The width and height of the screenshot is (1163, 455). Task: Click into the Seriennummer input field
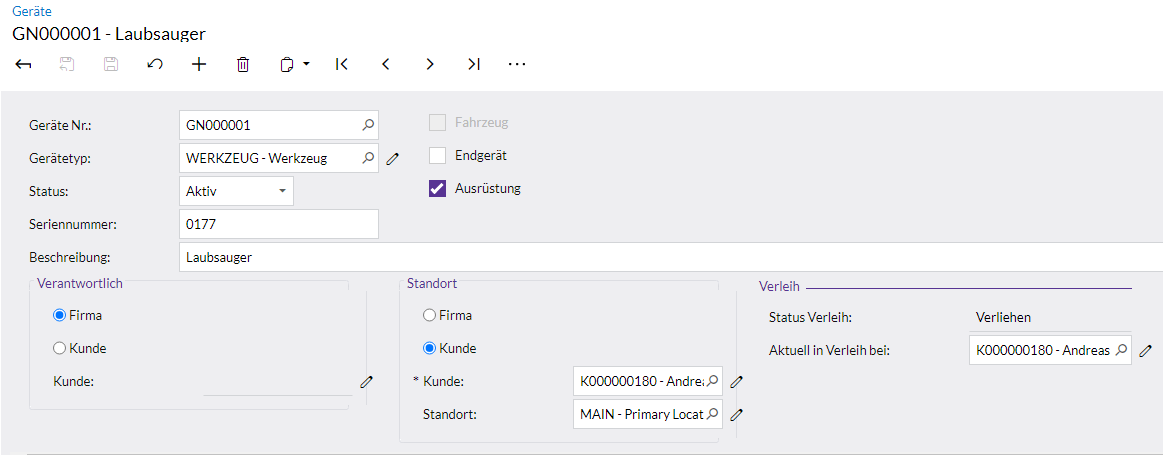pyautogui.click(x=278, y=224)
